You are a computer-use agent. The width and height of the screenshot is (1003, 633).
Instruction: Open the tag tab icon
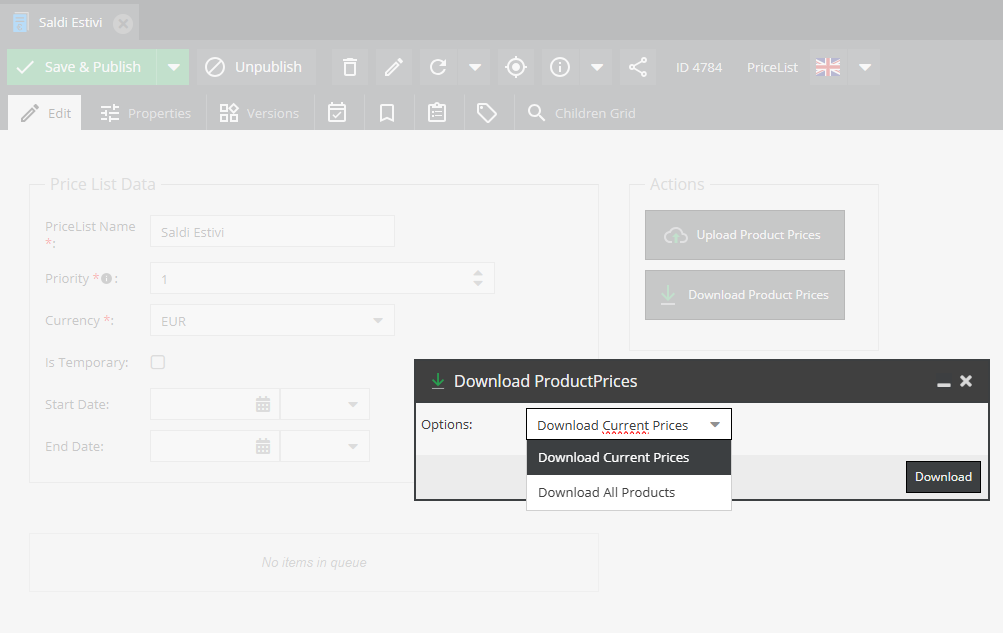[x=487, y=113]
